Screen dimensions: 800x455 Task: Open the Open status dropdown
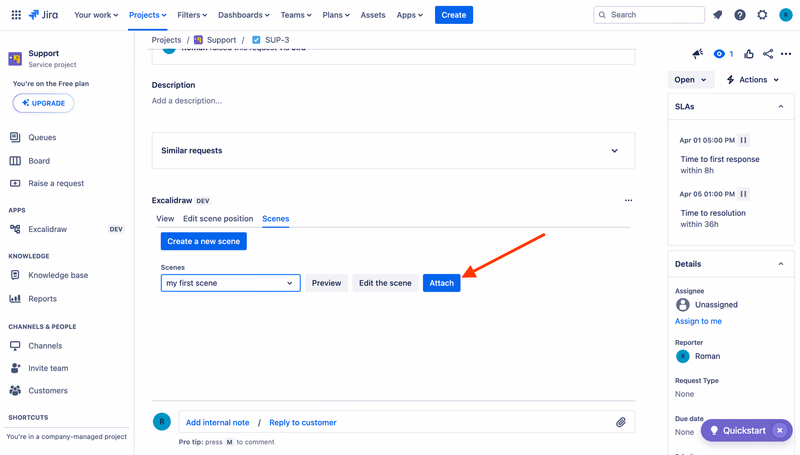[x=691, y=80]
